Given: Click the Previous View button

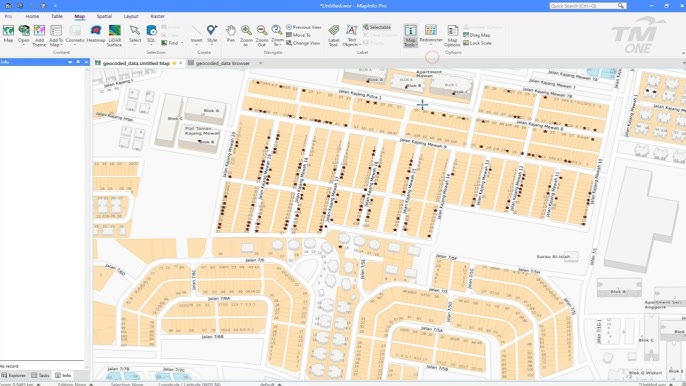Looking at the screenshot, I should click(x=304, y=27).
